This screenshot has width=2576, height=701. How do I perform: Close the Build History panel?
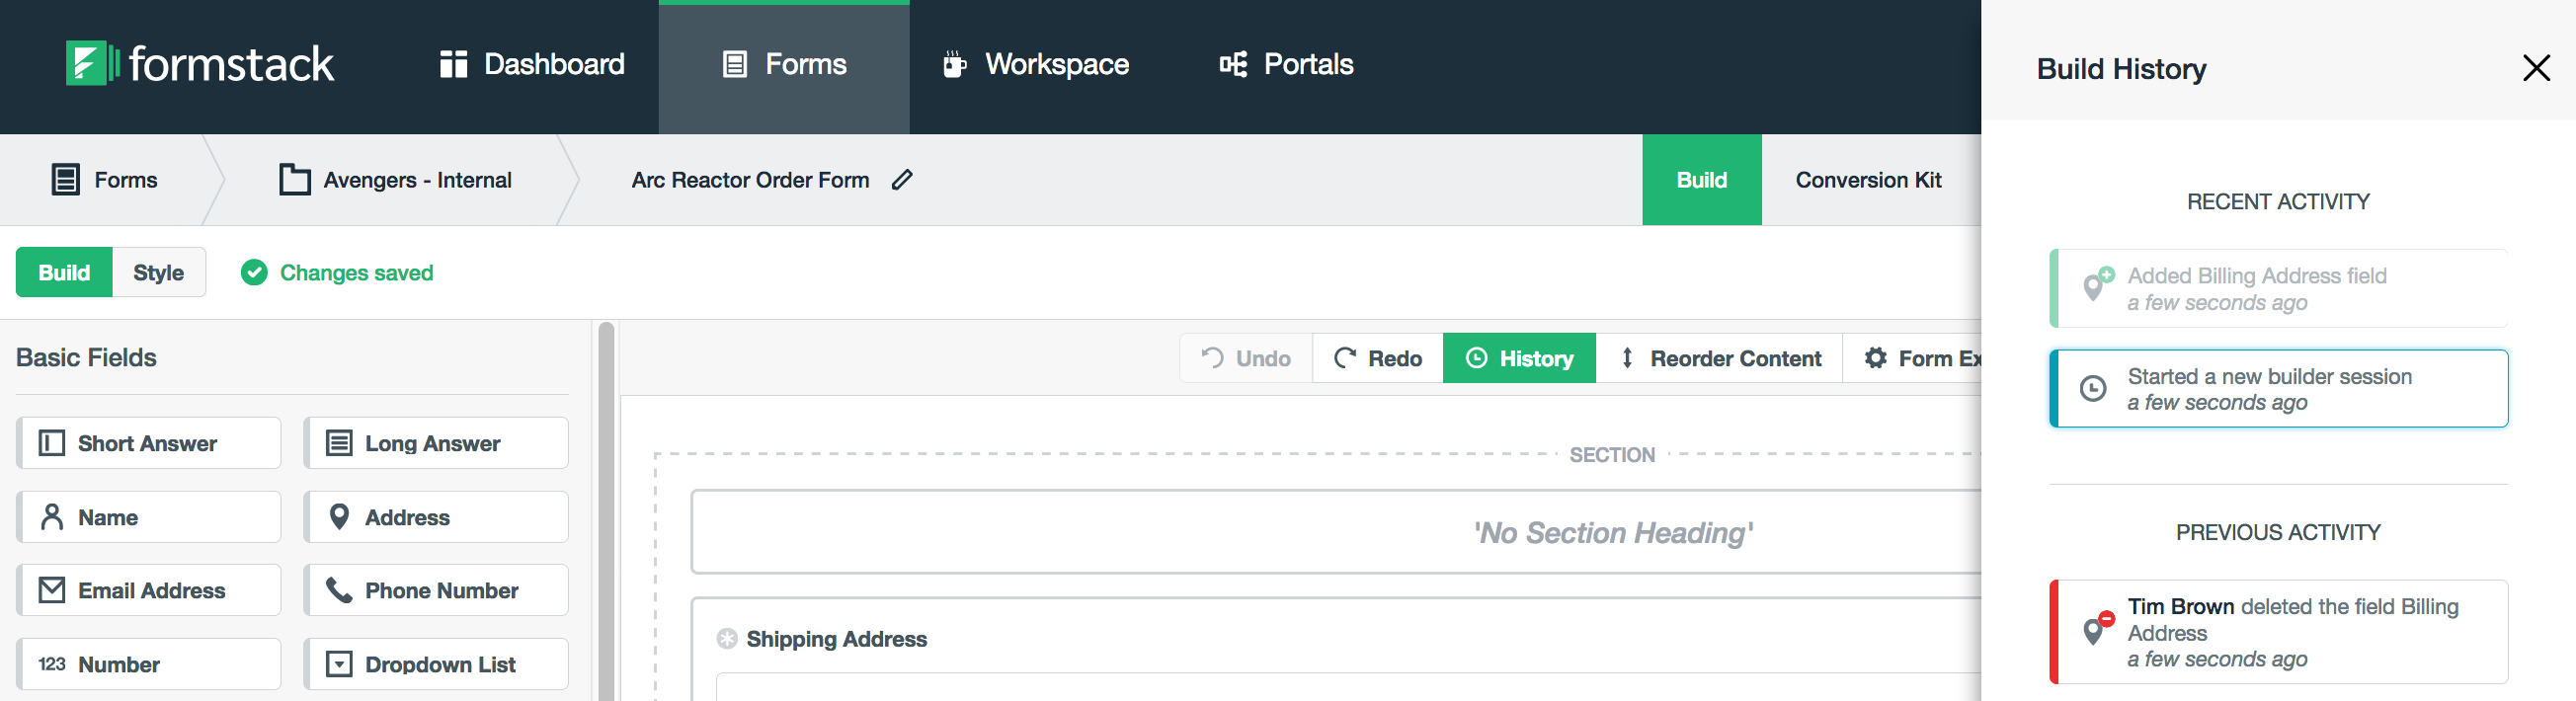(x=2535, y=68)
